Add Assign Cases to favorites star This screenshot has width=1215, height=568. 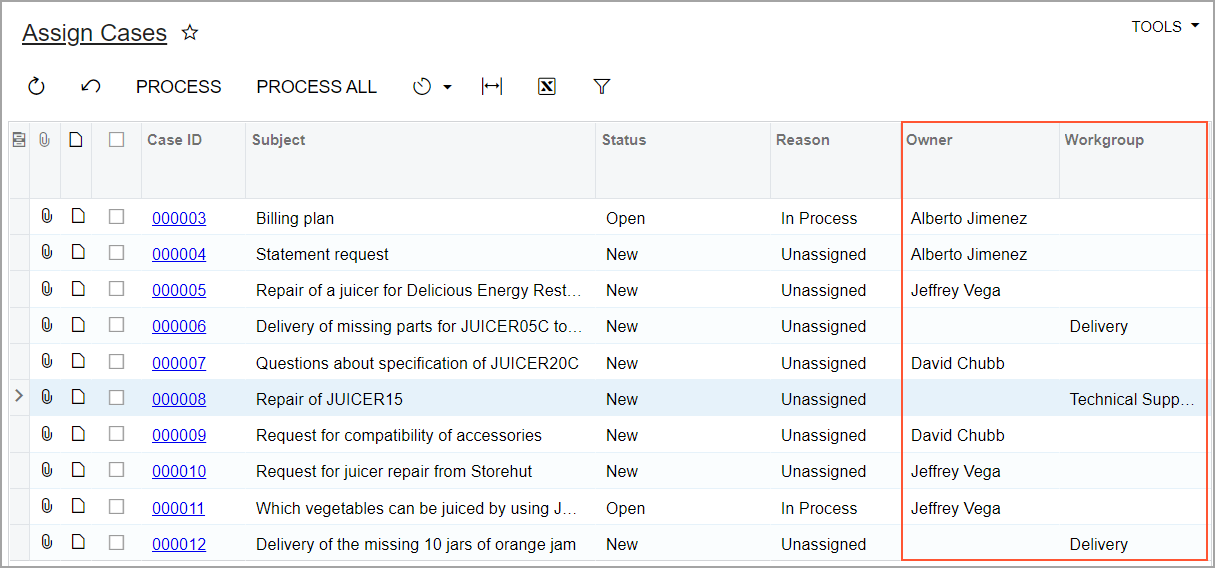pyautogui.click(x=190, y=33)
